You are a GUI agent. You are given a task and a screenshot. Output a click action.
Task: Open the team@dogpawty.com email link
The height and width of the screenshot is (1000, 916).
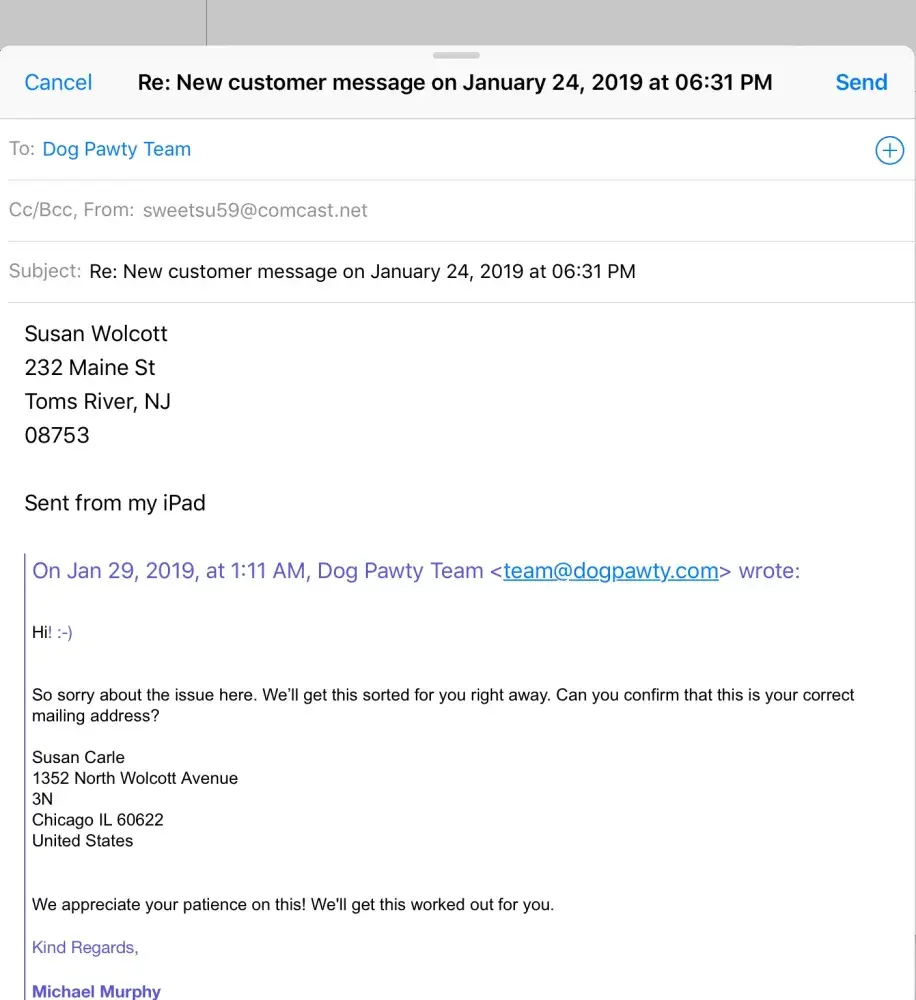point(611,571)
